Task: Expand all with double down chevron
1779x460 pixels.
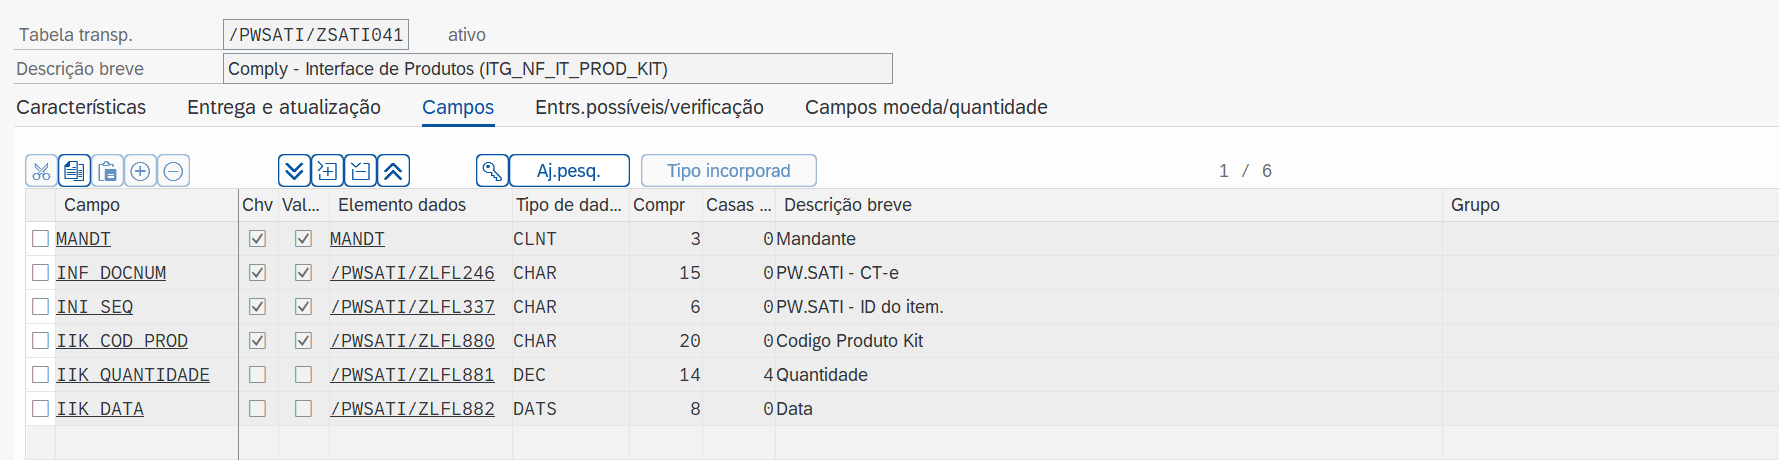Action: click(x=294, y=171)
